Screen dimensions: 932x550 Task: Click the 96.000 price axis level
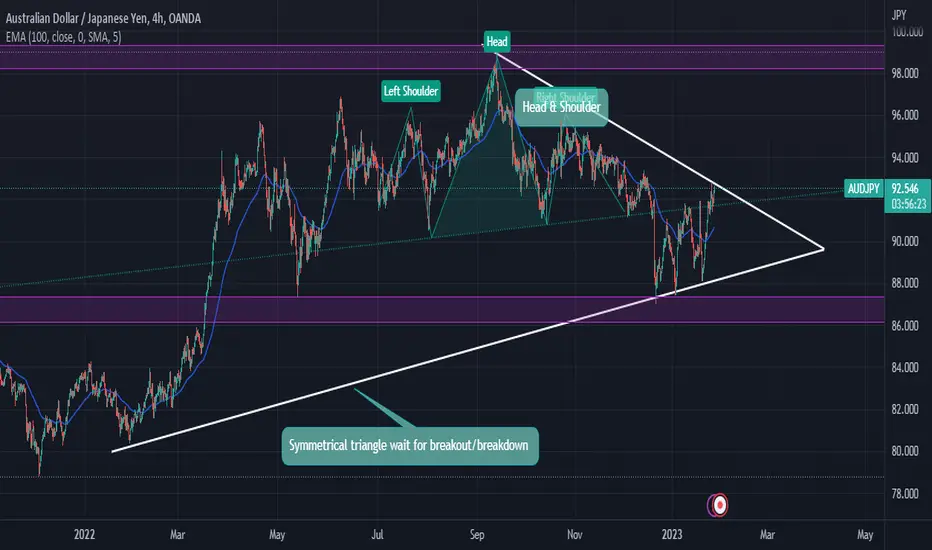coord(905,115)
